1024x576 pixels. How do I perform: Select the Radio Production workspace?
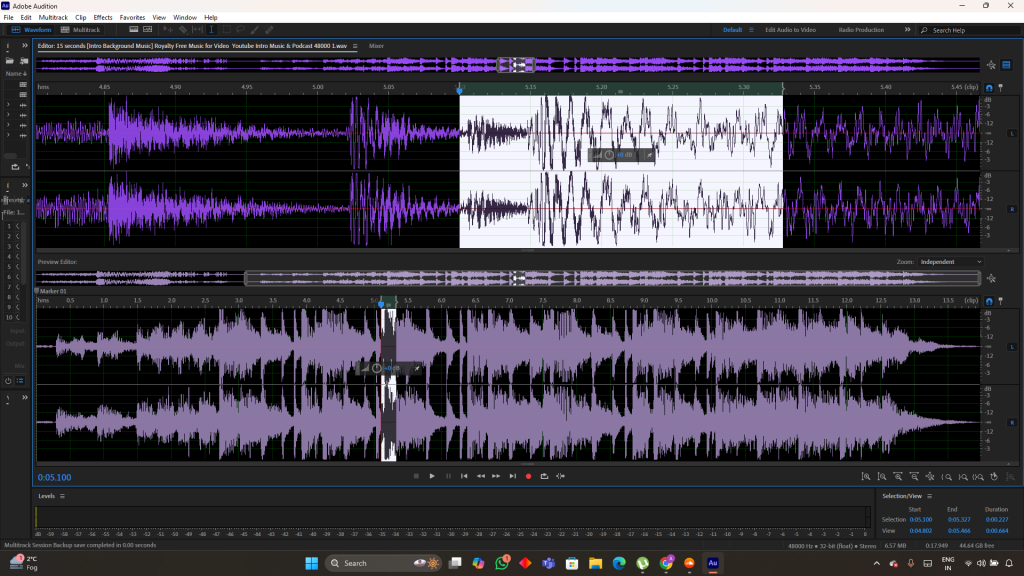[x=861, y=30]
